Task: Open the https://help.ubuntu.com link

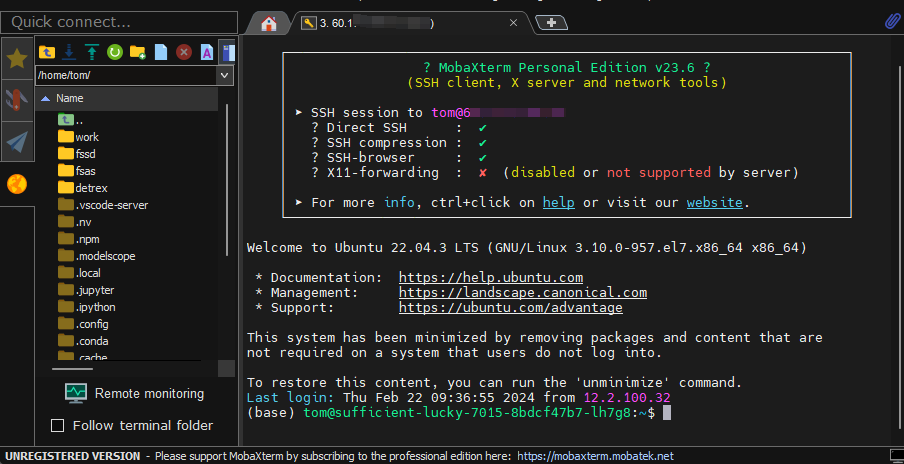Action: [491, 277]
